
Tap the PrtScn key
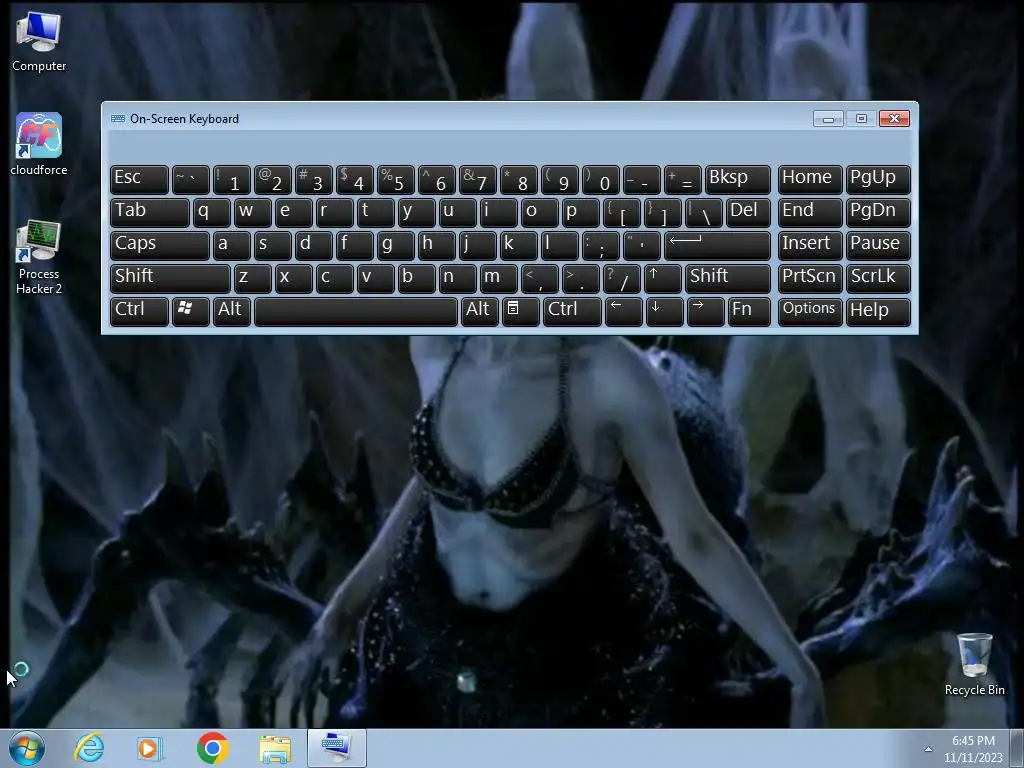[810, 278]
